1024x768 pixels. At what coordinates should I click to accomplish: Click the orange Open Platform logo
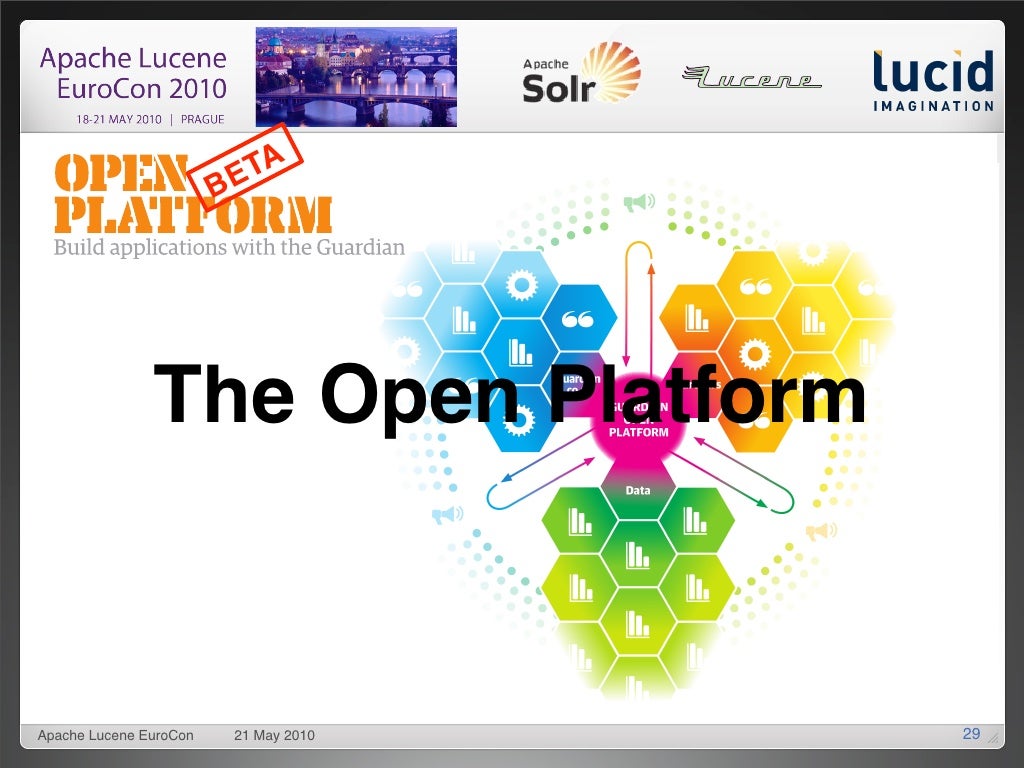(x=193, y=194)
